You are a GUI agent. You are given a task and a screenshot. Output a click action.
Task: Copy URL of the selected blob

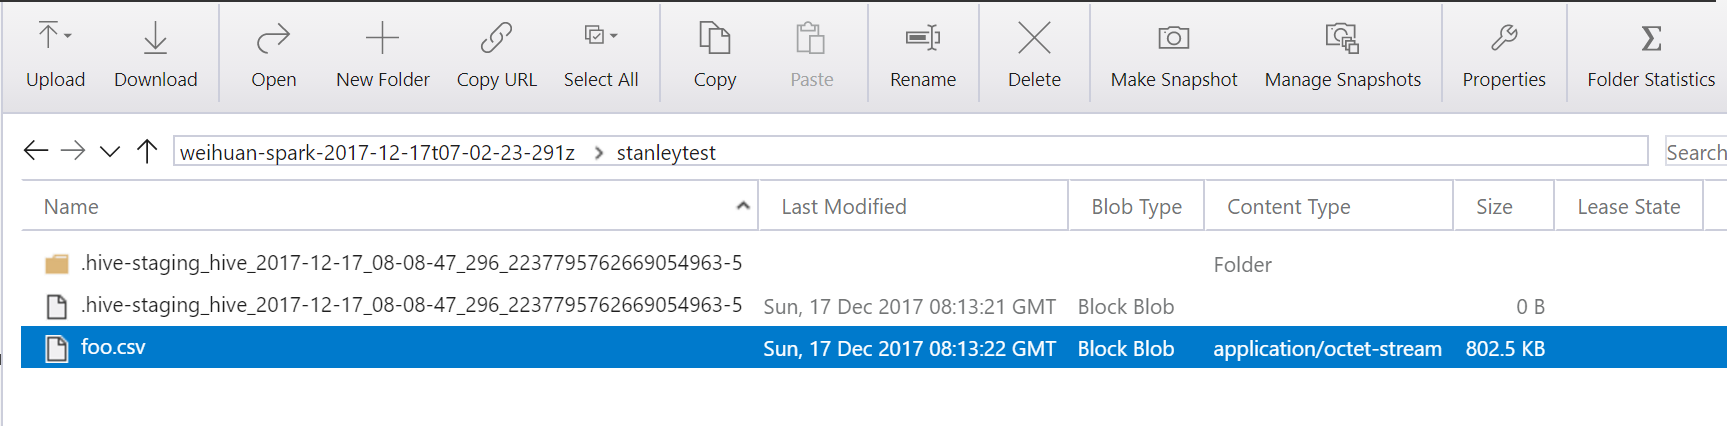496,54
